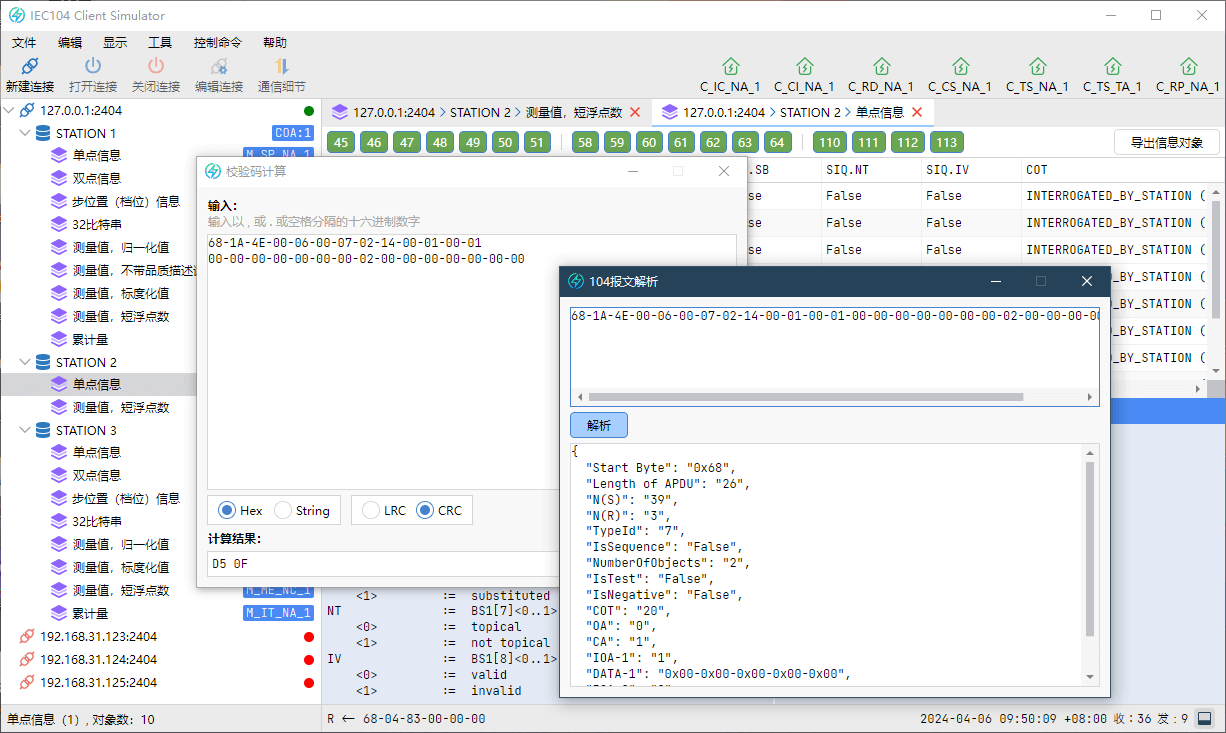Send the C_IC_NA_1 interrogation command
The height and width of the screenshot is (733, 1226).
[x=730, y=66]
